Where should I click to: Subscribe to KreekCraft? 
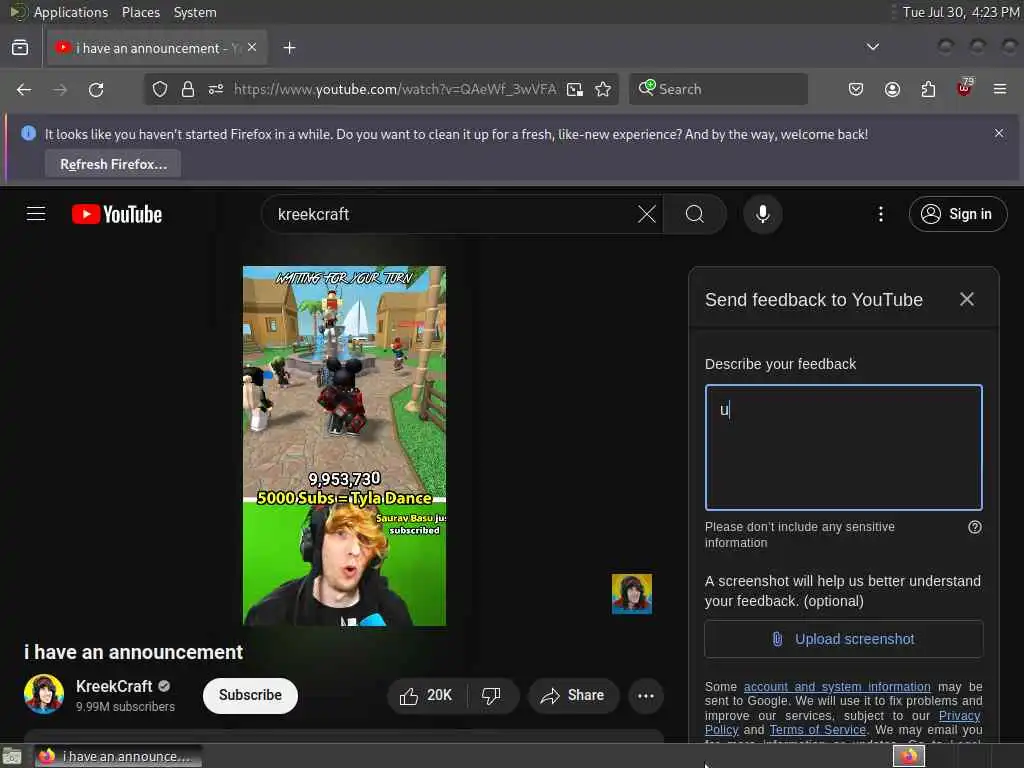[250, 696]
